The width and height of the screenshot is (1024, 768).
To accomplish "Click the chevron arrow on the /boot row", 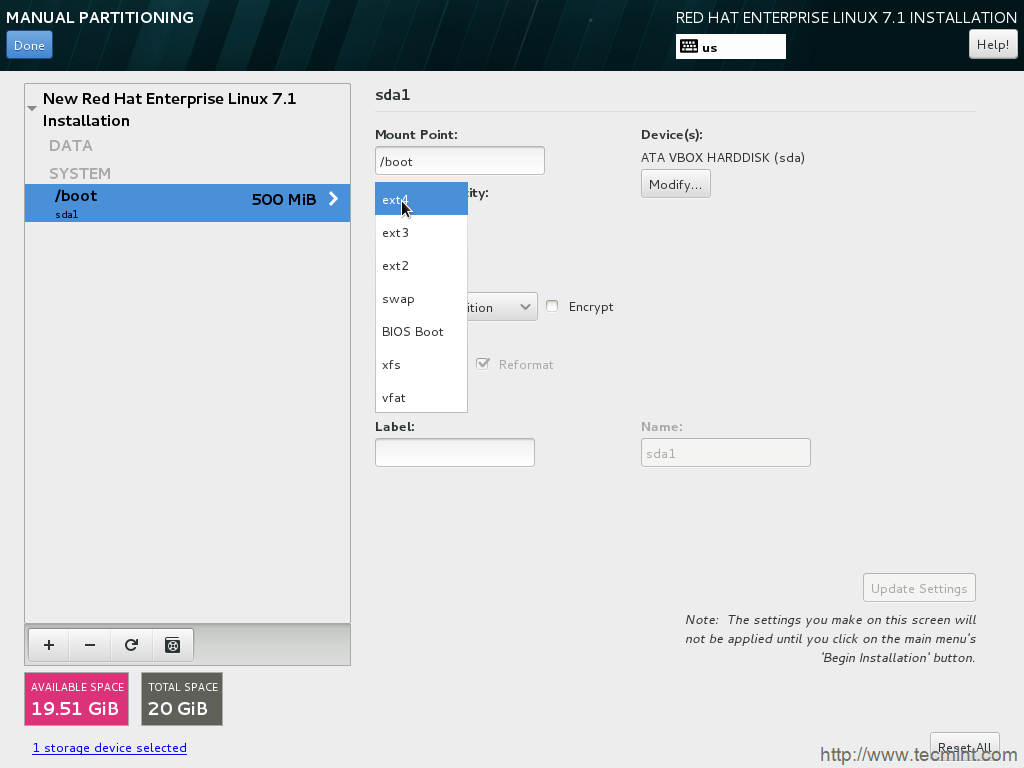I will point(333,199).
